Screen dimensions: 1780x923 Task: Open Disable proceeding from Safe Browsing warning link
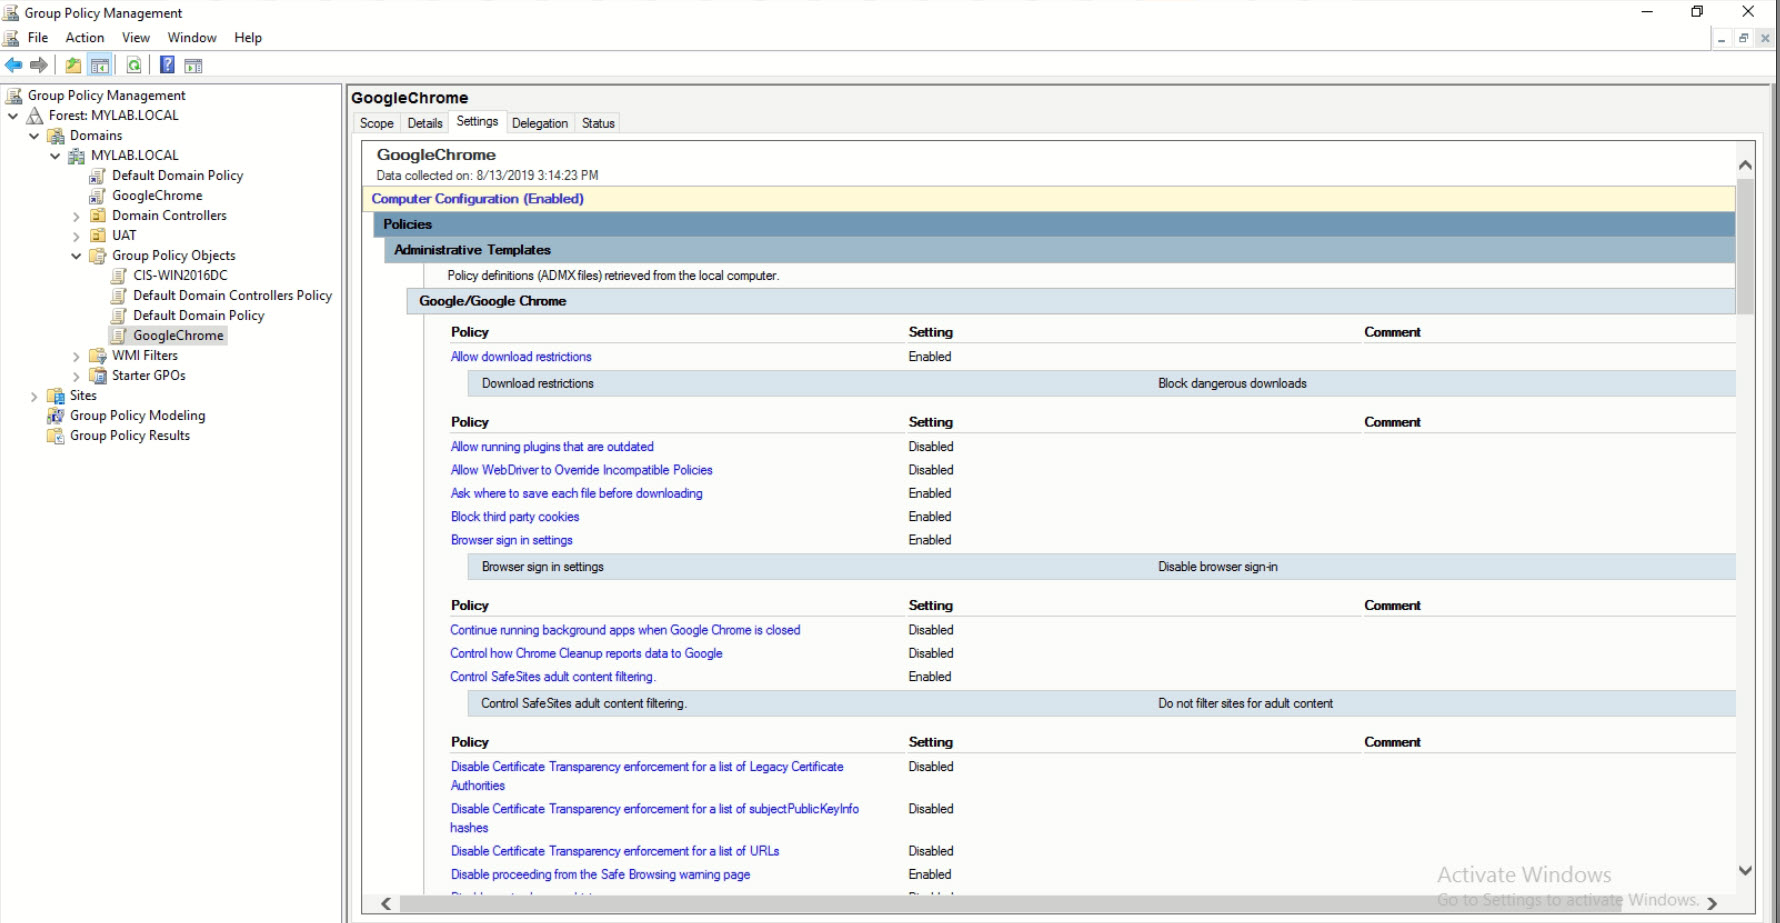(x=600, y=875)
